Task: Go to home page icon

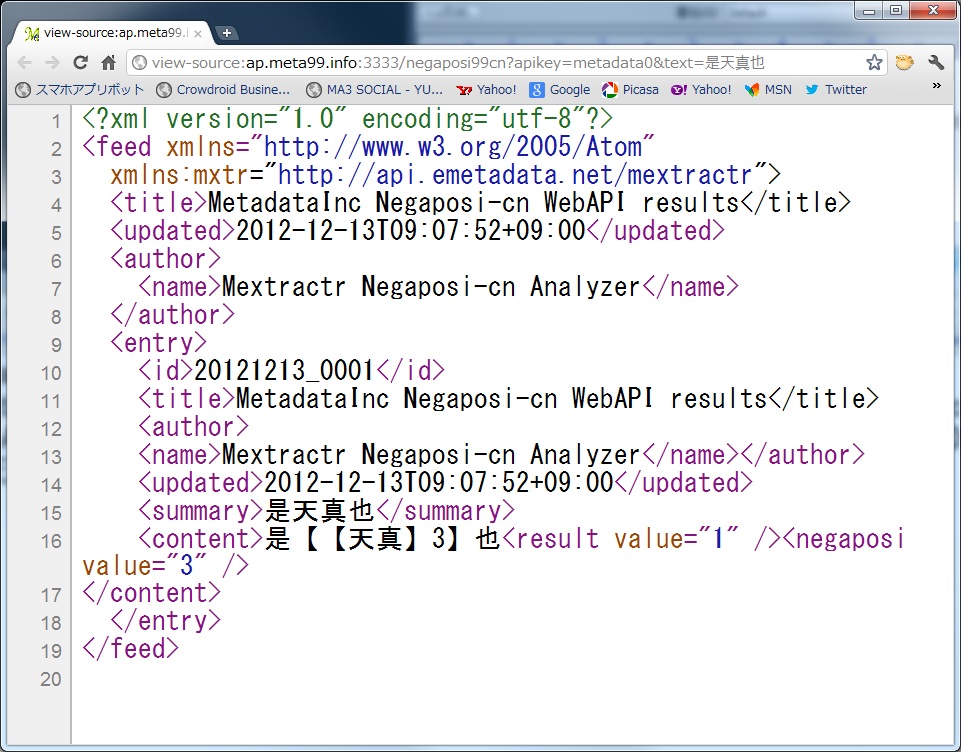Action: (x=108, y=63)
